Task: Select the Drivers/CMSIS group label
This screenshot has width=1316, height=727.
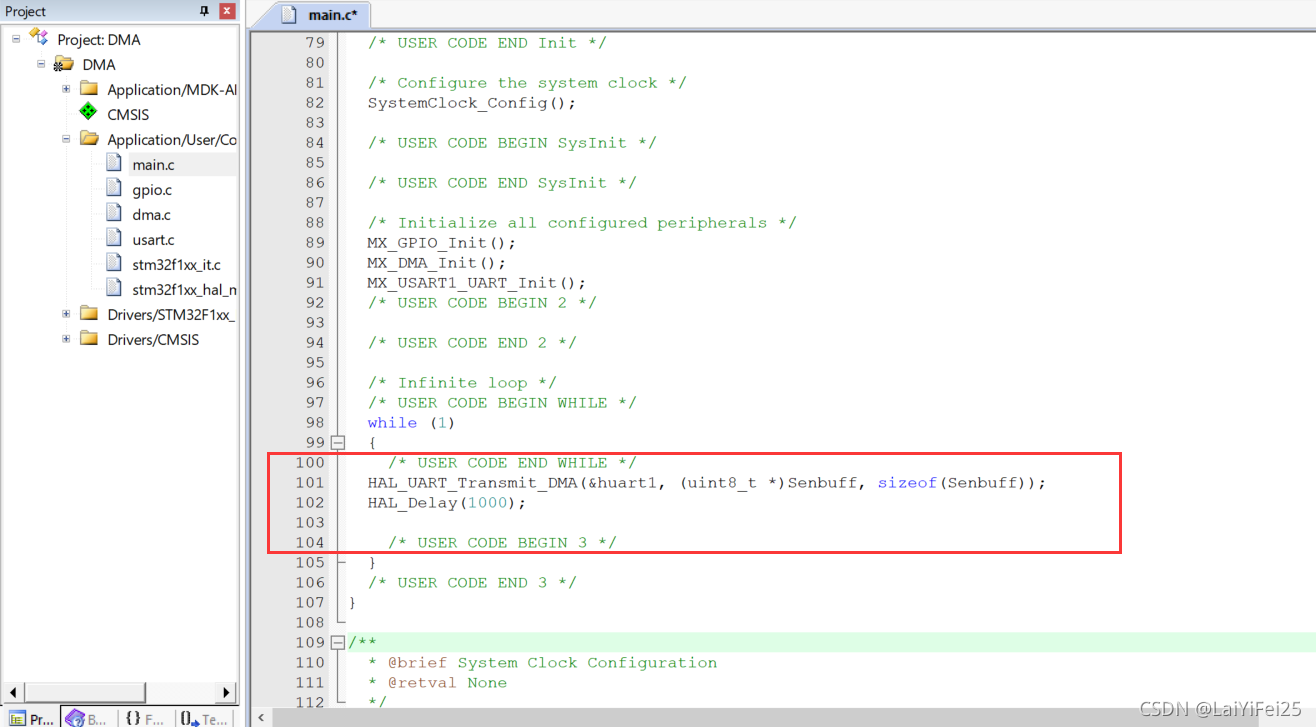Action: point(153,339)
